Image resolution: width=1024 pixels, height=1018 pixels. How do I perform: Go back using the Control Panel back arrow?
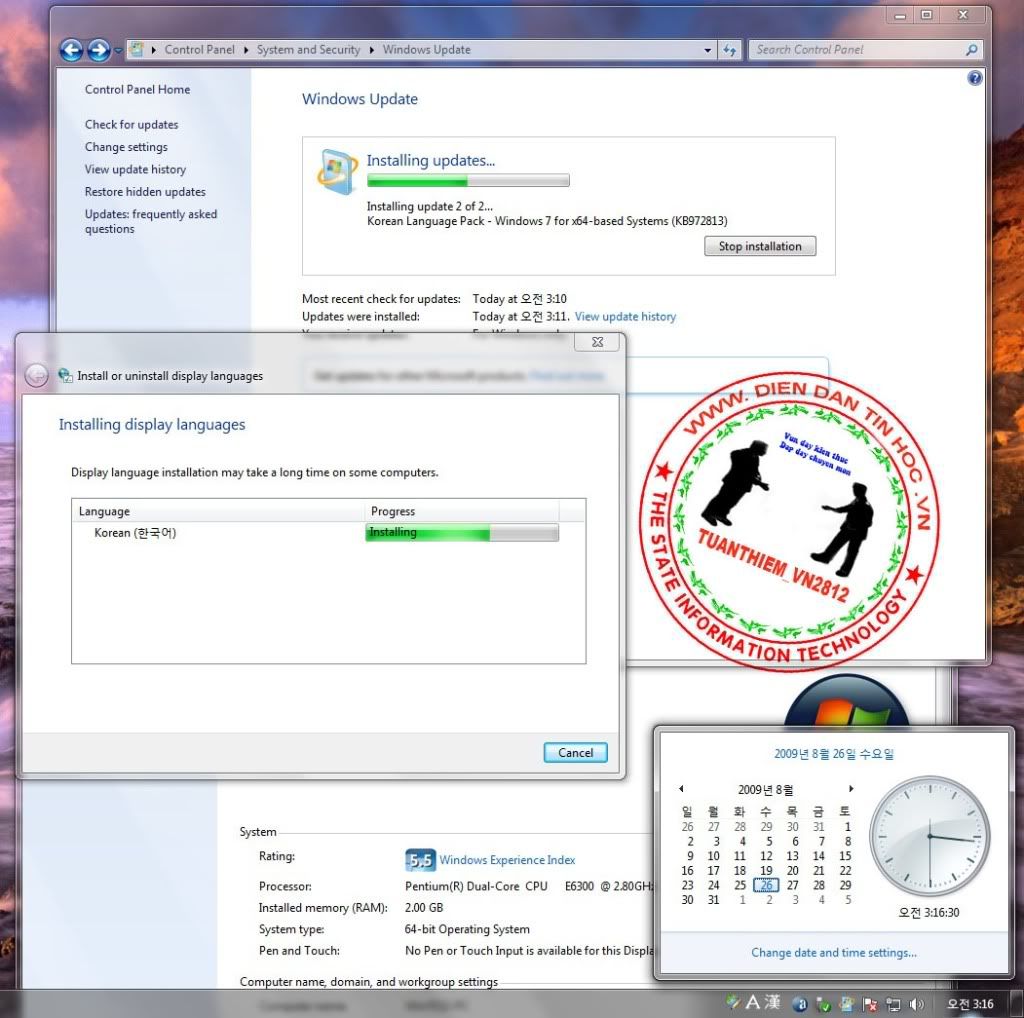pos(71,50)
